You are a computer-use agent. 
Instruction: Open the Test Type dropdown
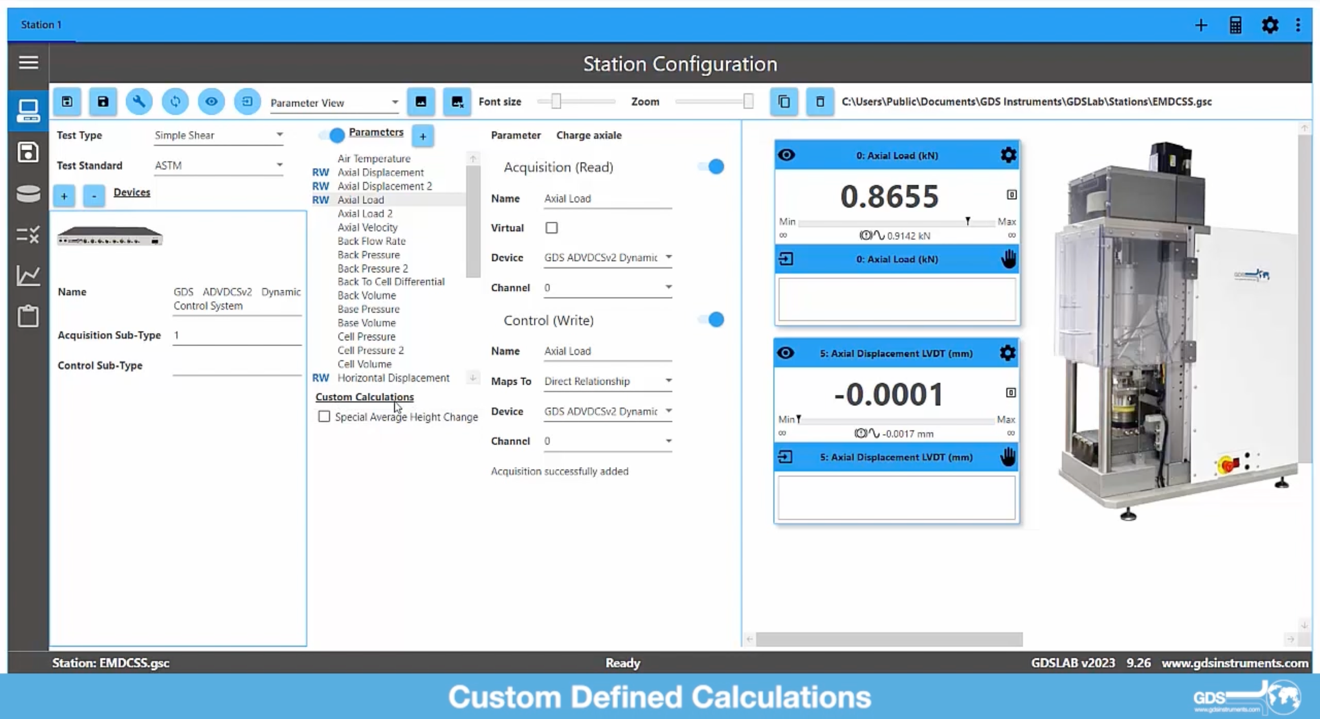[219, 135]
